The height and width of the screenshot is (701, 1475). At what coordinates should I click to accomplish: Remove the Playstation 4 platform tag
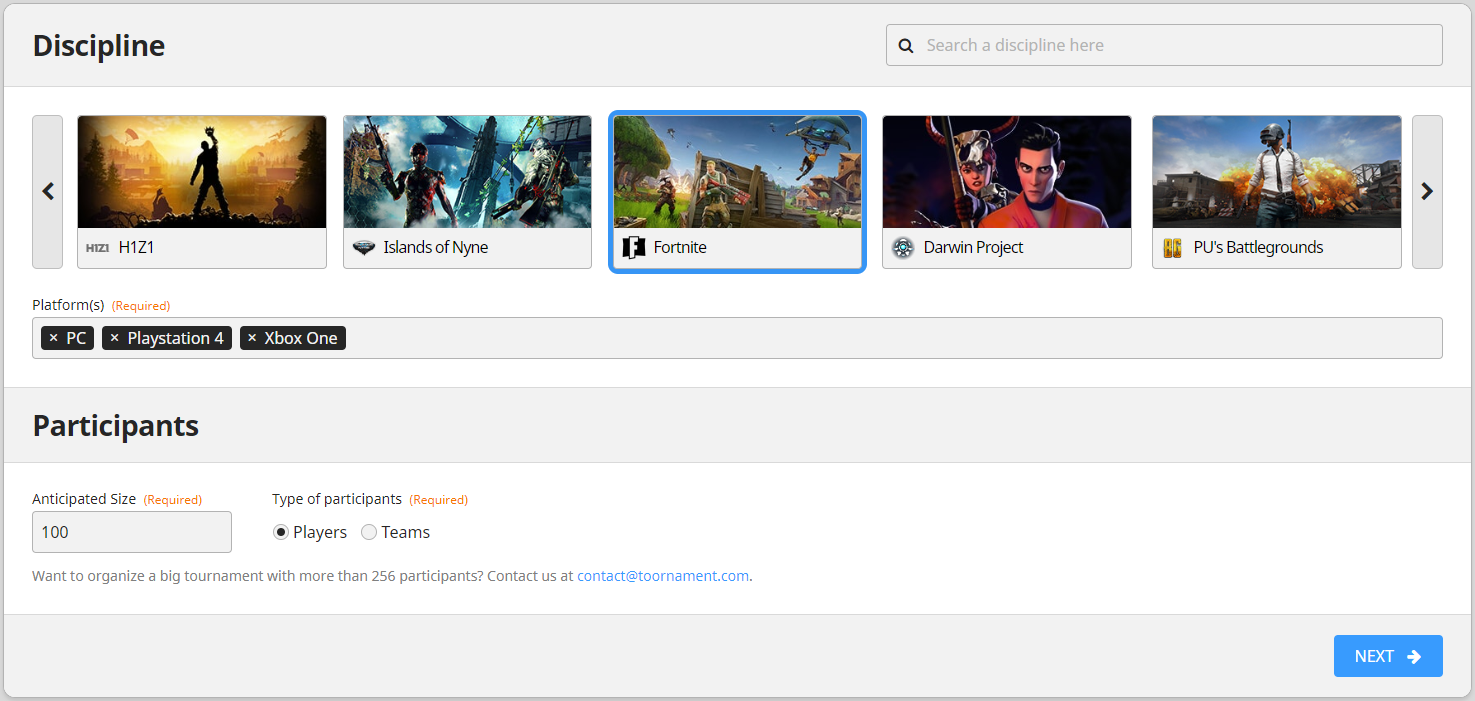click(x=114, y=338)
